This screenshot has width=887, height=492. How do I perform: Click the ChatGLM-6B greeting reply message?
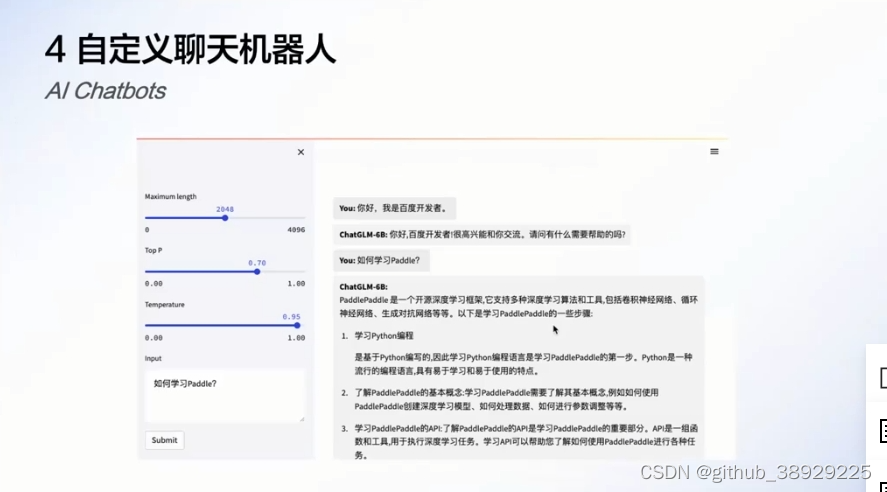pyautogui.click(x=482, y=234)
